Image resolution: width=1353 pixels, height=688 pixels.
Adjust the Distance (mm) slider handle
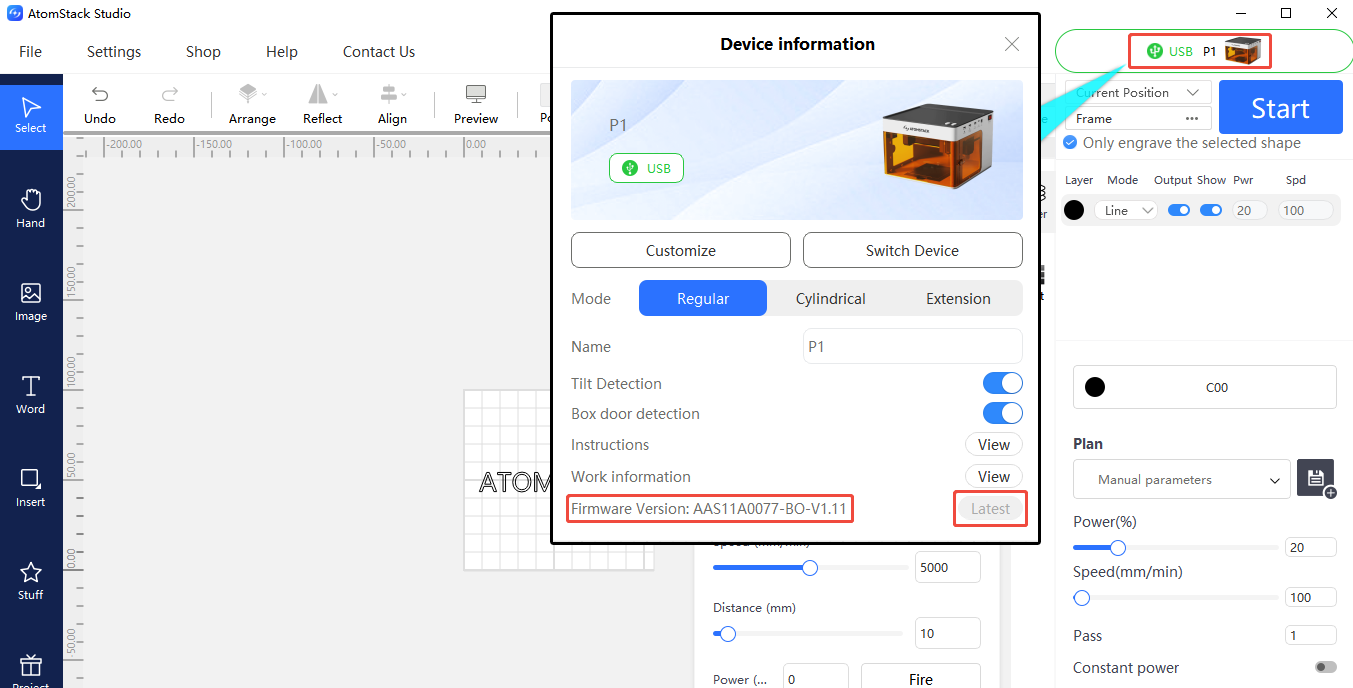pos(728,633)
